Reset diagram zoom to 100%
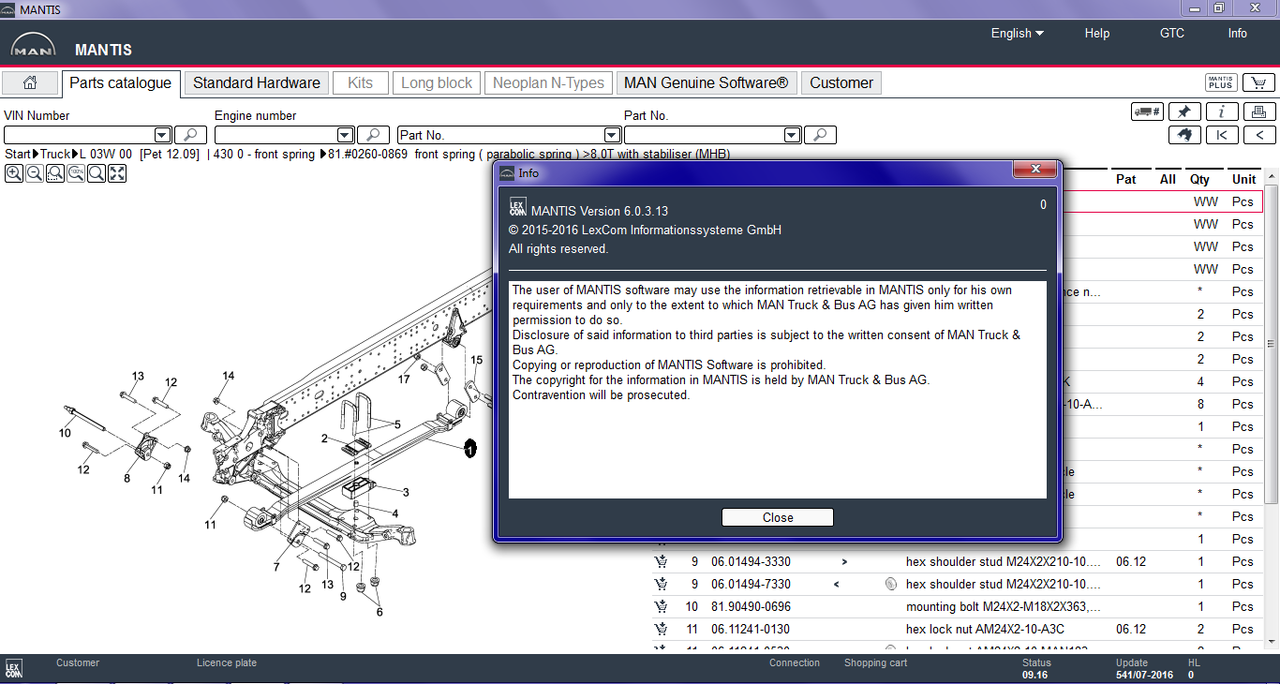The width and height of the screenshot is (1280, 684). coord(75,173)
